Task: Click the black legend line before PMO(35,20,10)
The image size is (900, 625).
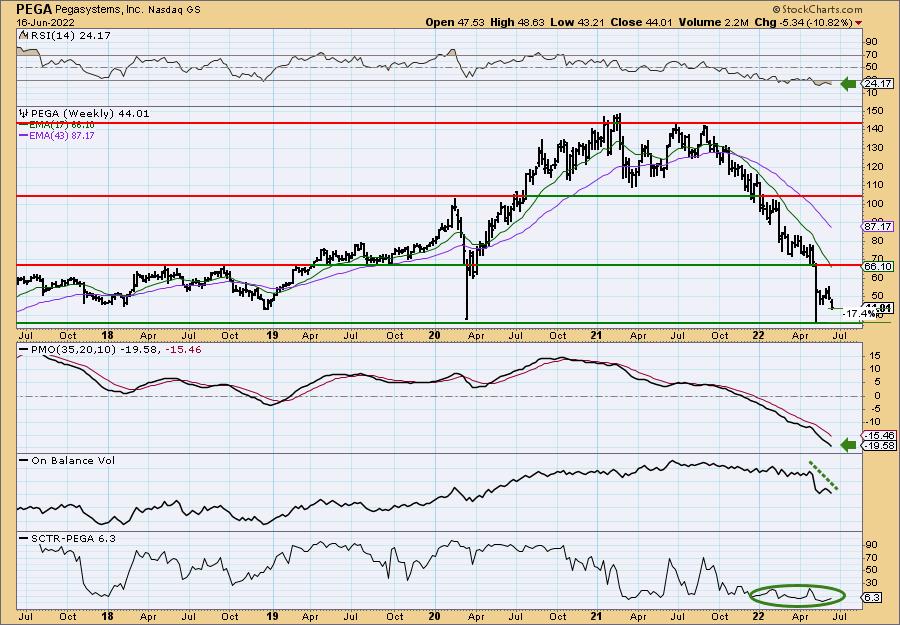Action: coord(23,350)
